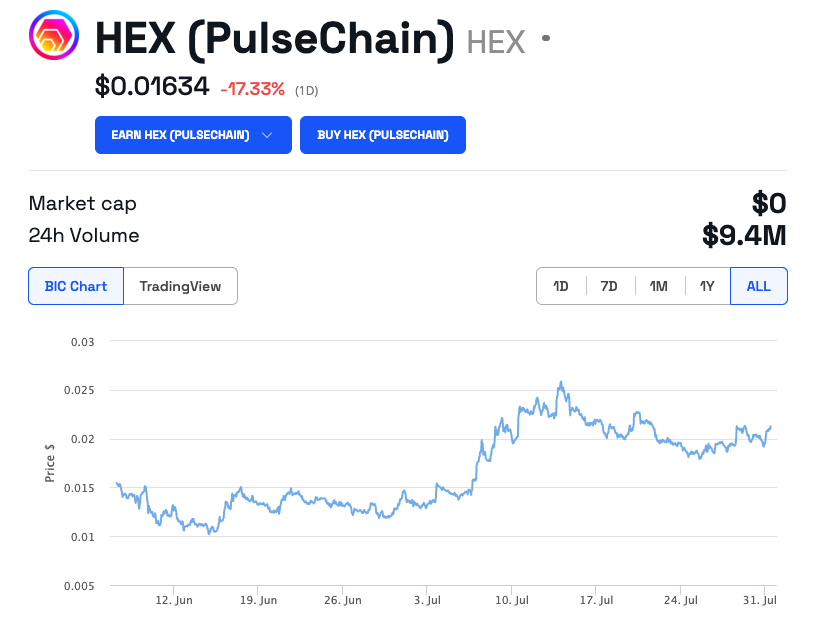
Task: Select the 1M time range
Action: [659, 286]
